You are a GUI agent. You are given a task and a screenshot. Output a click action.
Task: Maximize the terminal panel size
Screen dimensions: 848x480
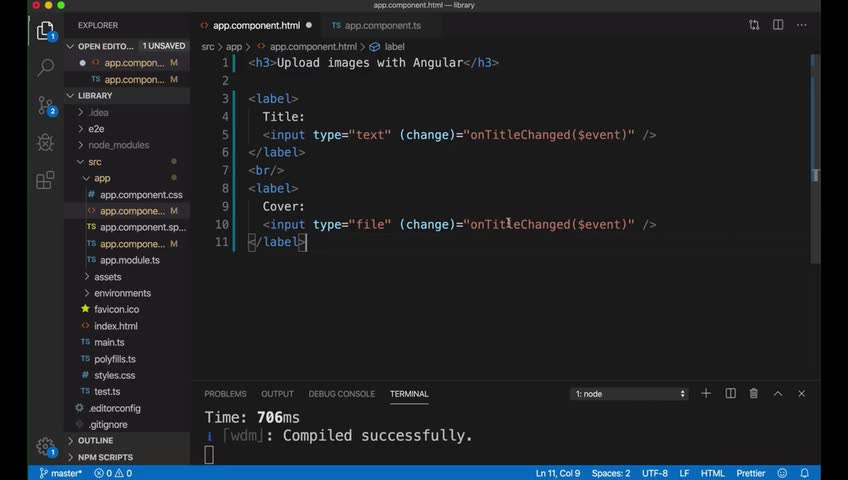[778, 394]
